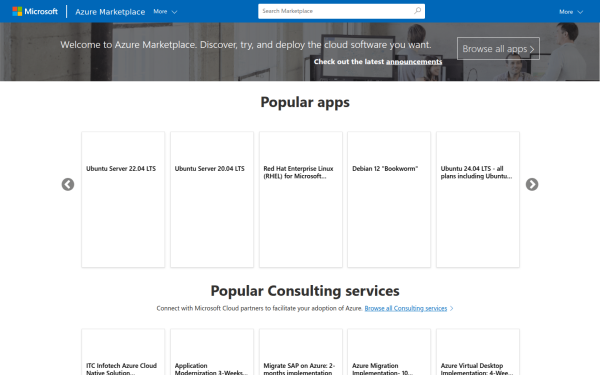Open the Debian 12 "Bookworm" card
Screen dimensions: 600x375
pyautogui.click(x=389, y=199)
